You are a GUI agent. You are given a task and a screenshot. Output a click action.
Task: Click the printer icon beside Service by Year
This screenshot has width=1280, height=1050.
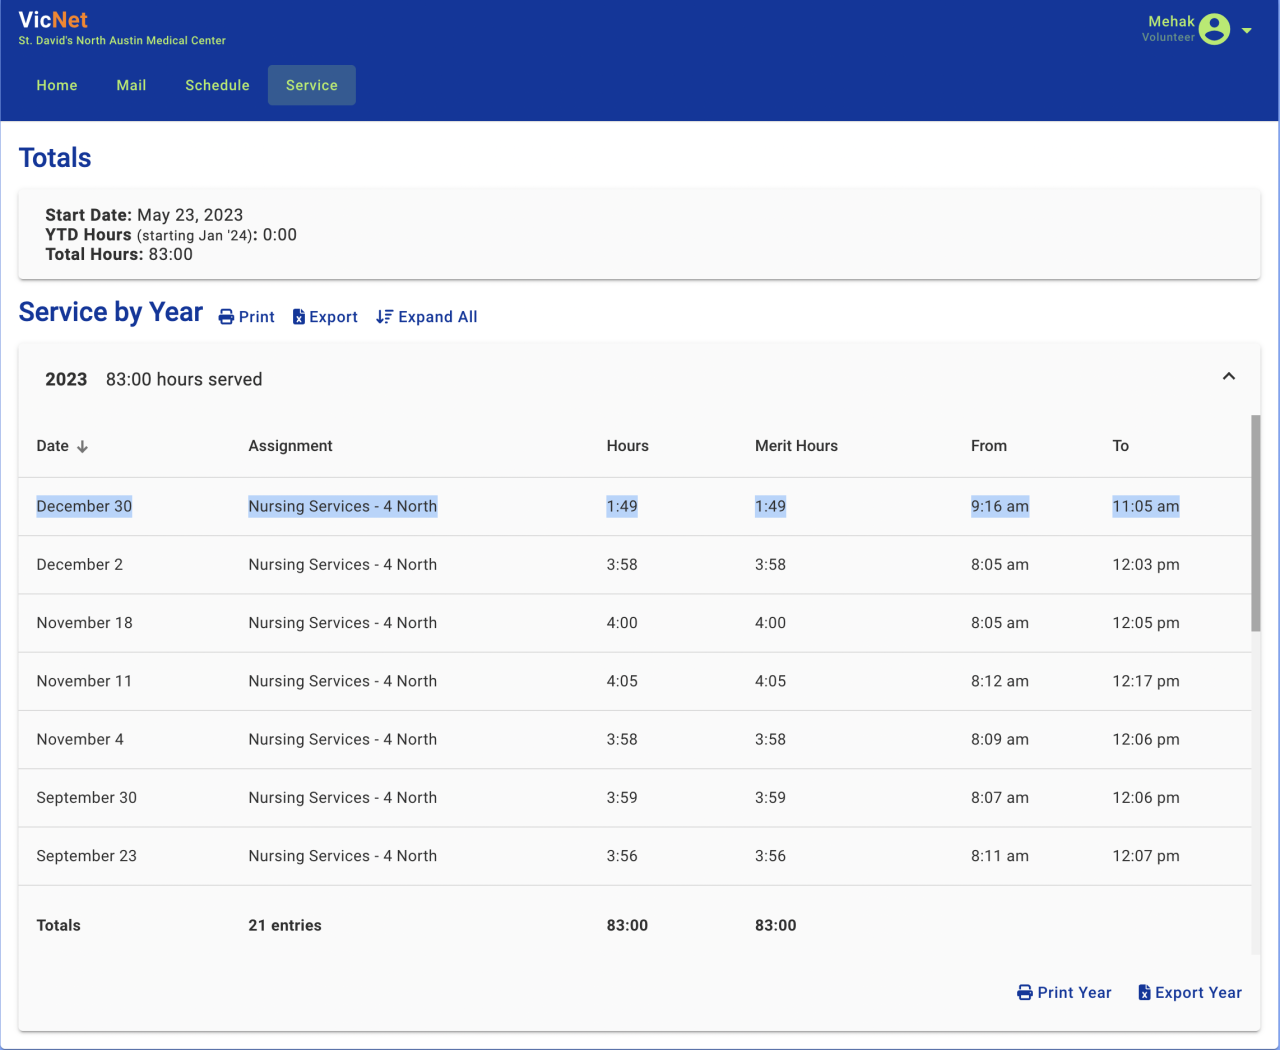pos(226,317)
